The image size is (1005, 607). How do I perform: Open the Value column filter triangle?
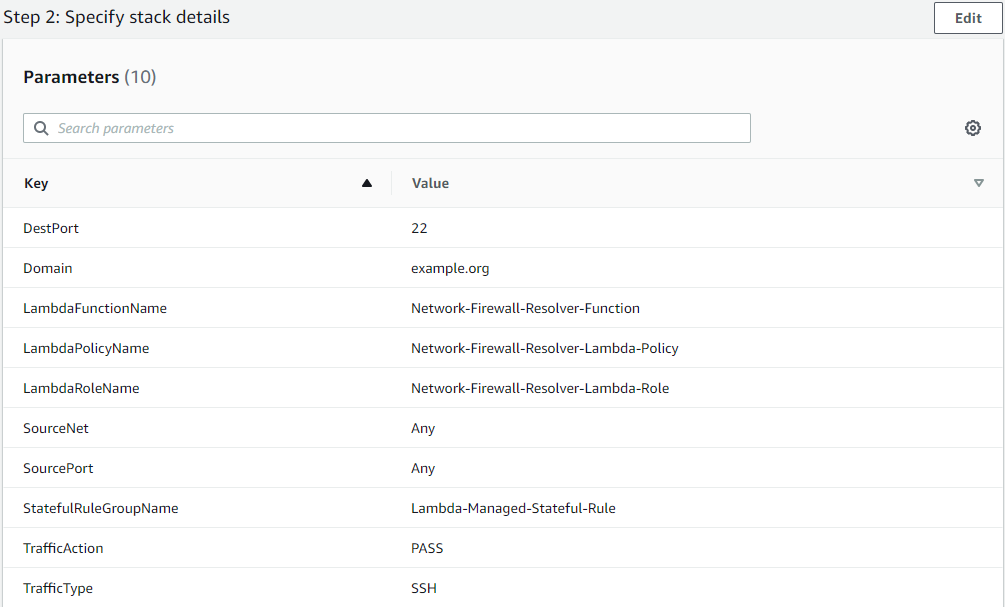tap(978, 184)
